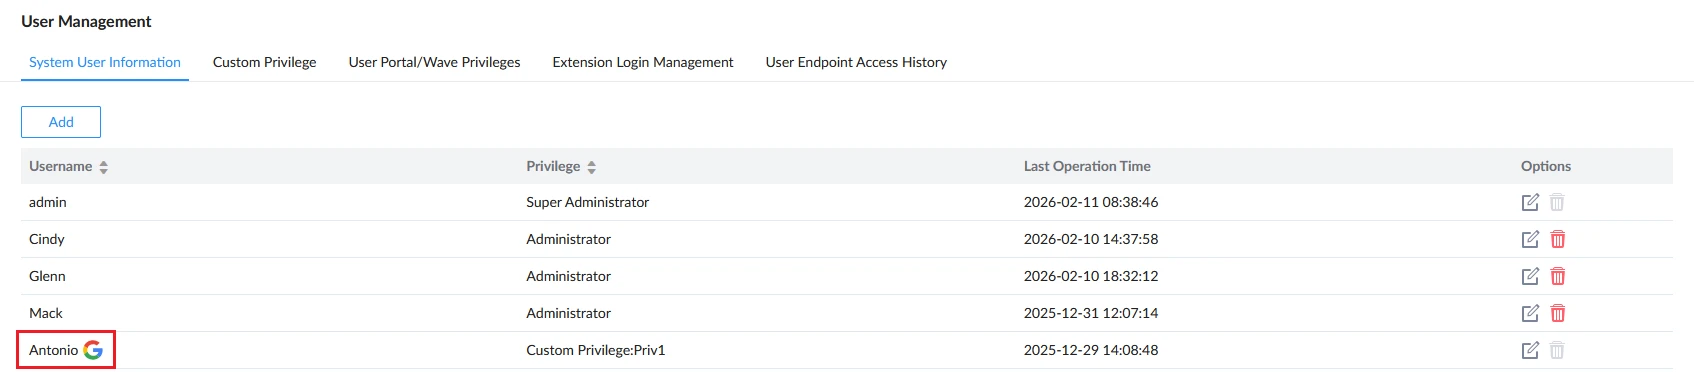Open the Custom Privilege tab
The image size is (1694, 372).
click(265, 62)
